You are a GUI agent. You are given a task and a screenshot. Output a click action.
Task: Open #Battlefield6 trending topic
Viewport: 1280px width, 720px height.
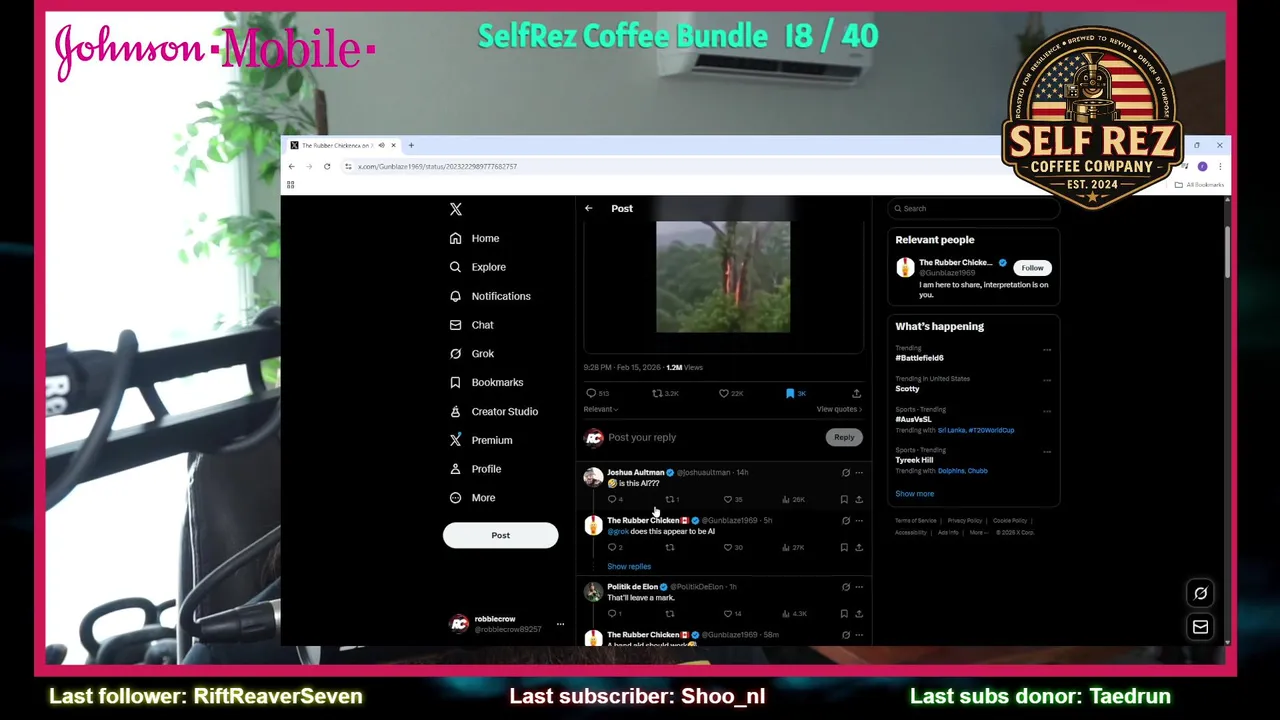pyautogui.click(x=919, y=358)
